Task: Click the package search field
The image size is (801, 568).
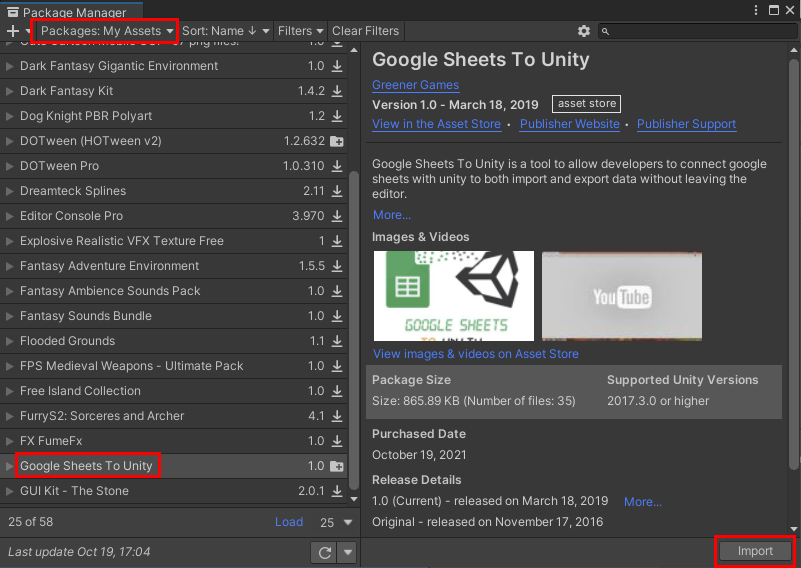Action: pos(698,31)
